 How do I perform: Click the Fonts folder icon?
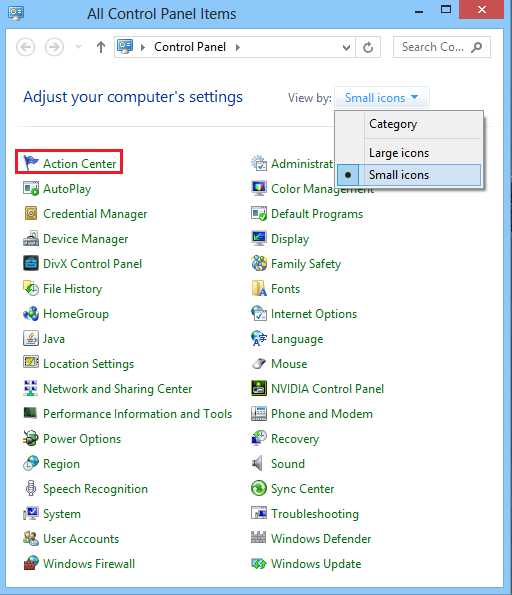[x=259, y=288]
